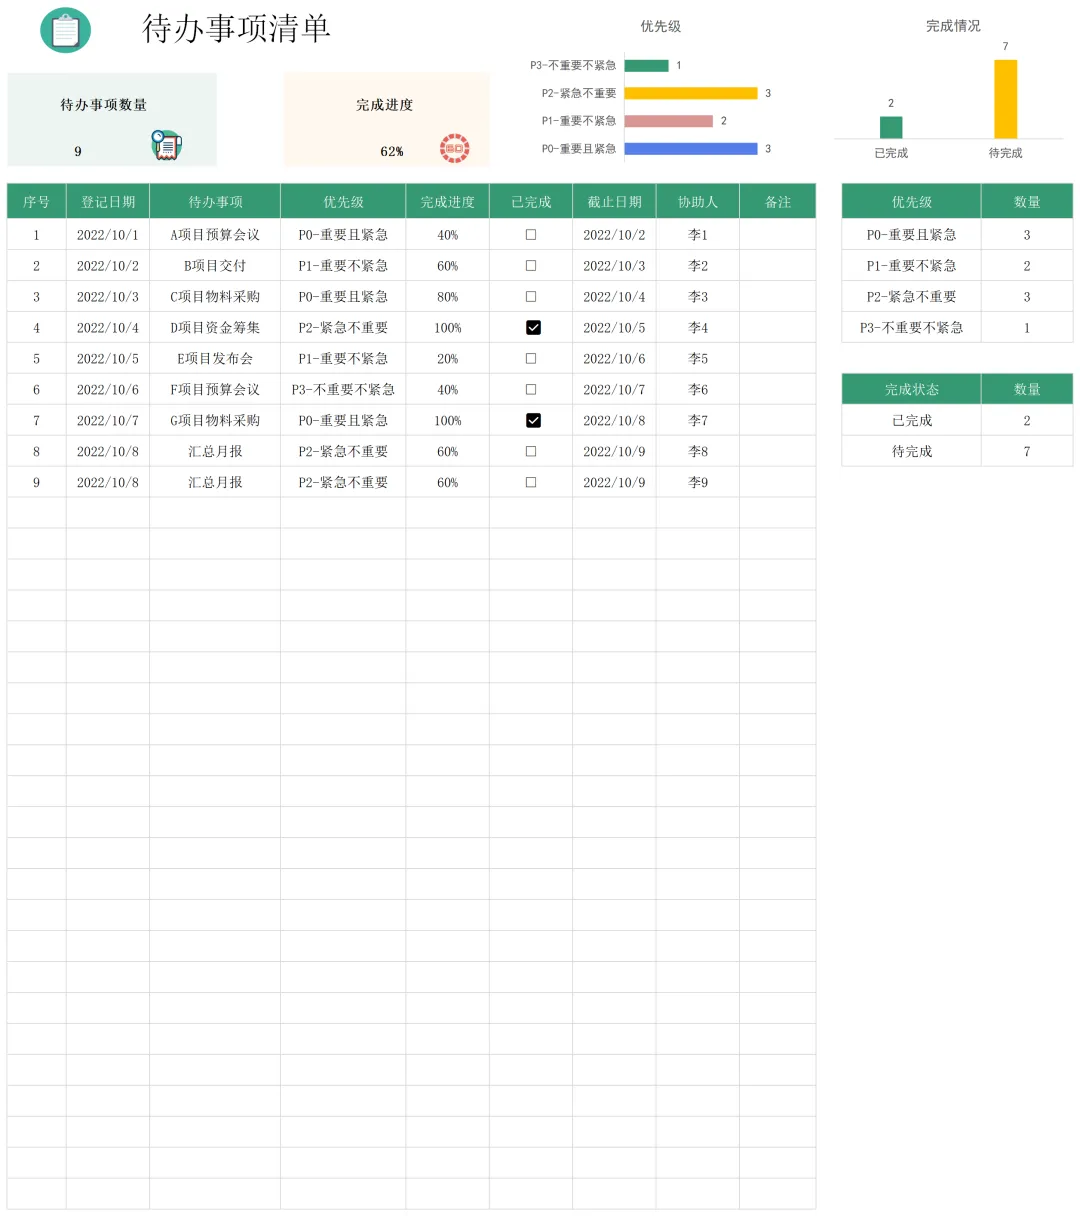Click the 62% completion value

point(392,152)
